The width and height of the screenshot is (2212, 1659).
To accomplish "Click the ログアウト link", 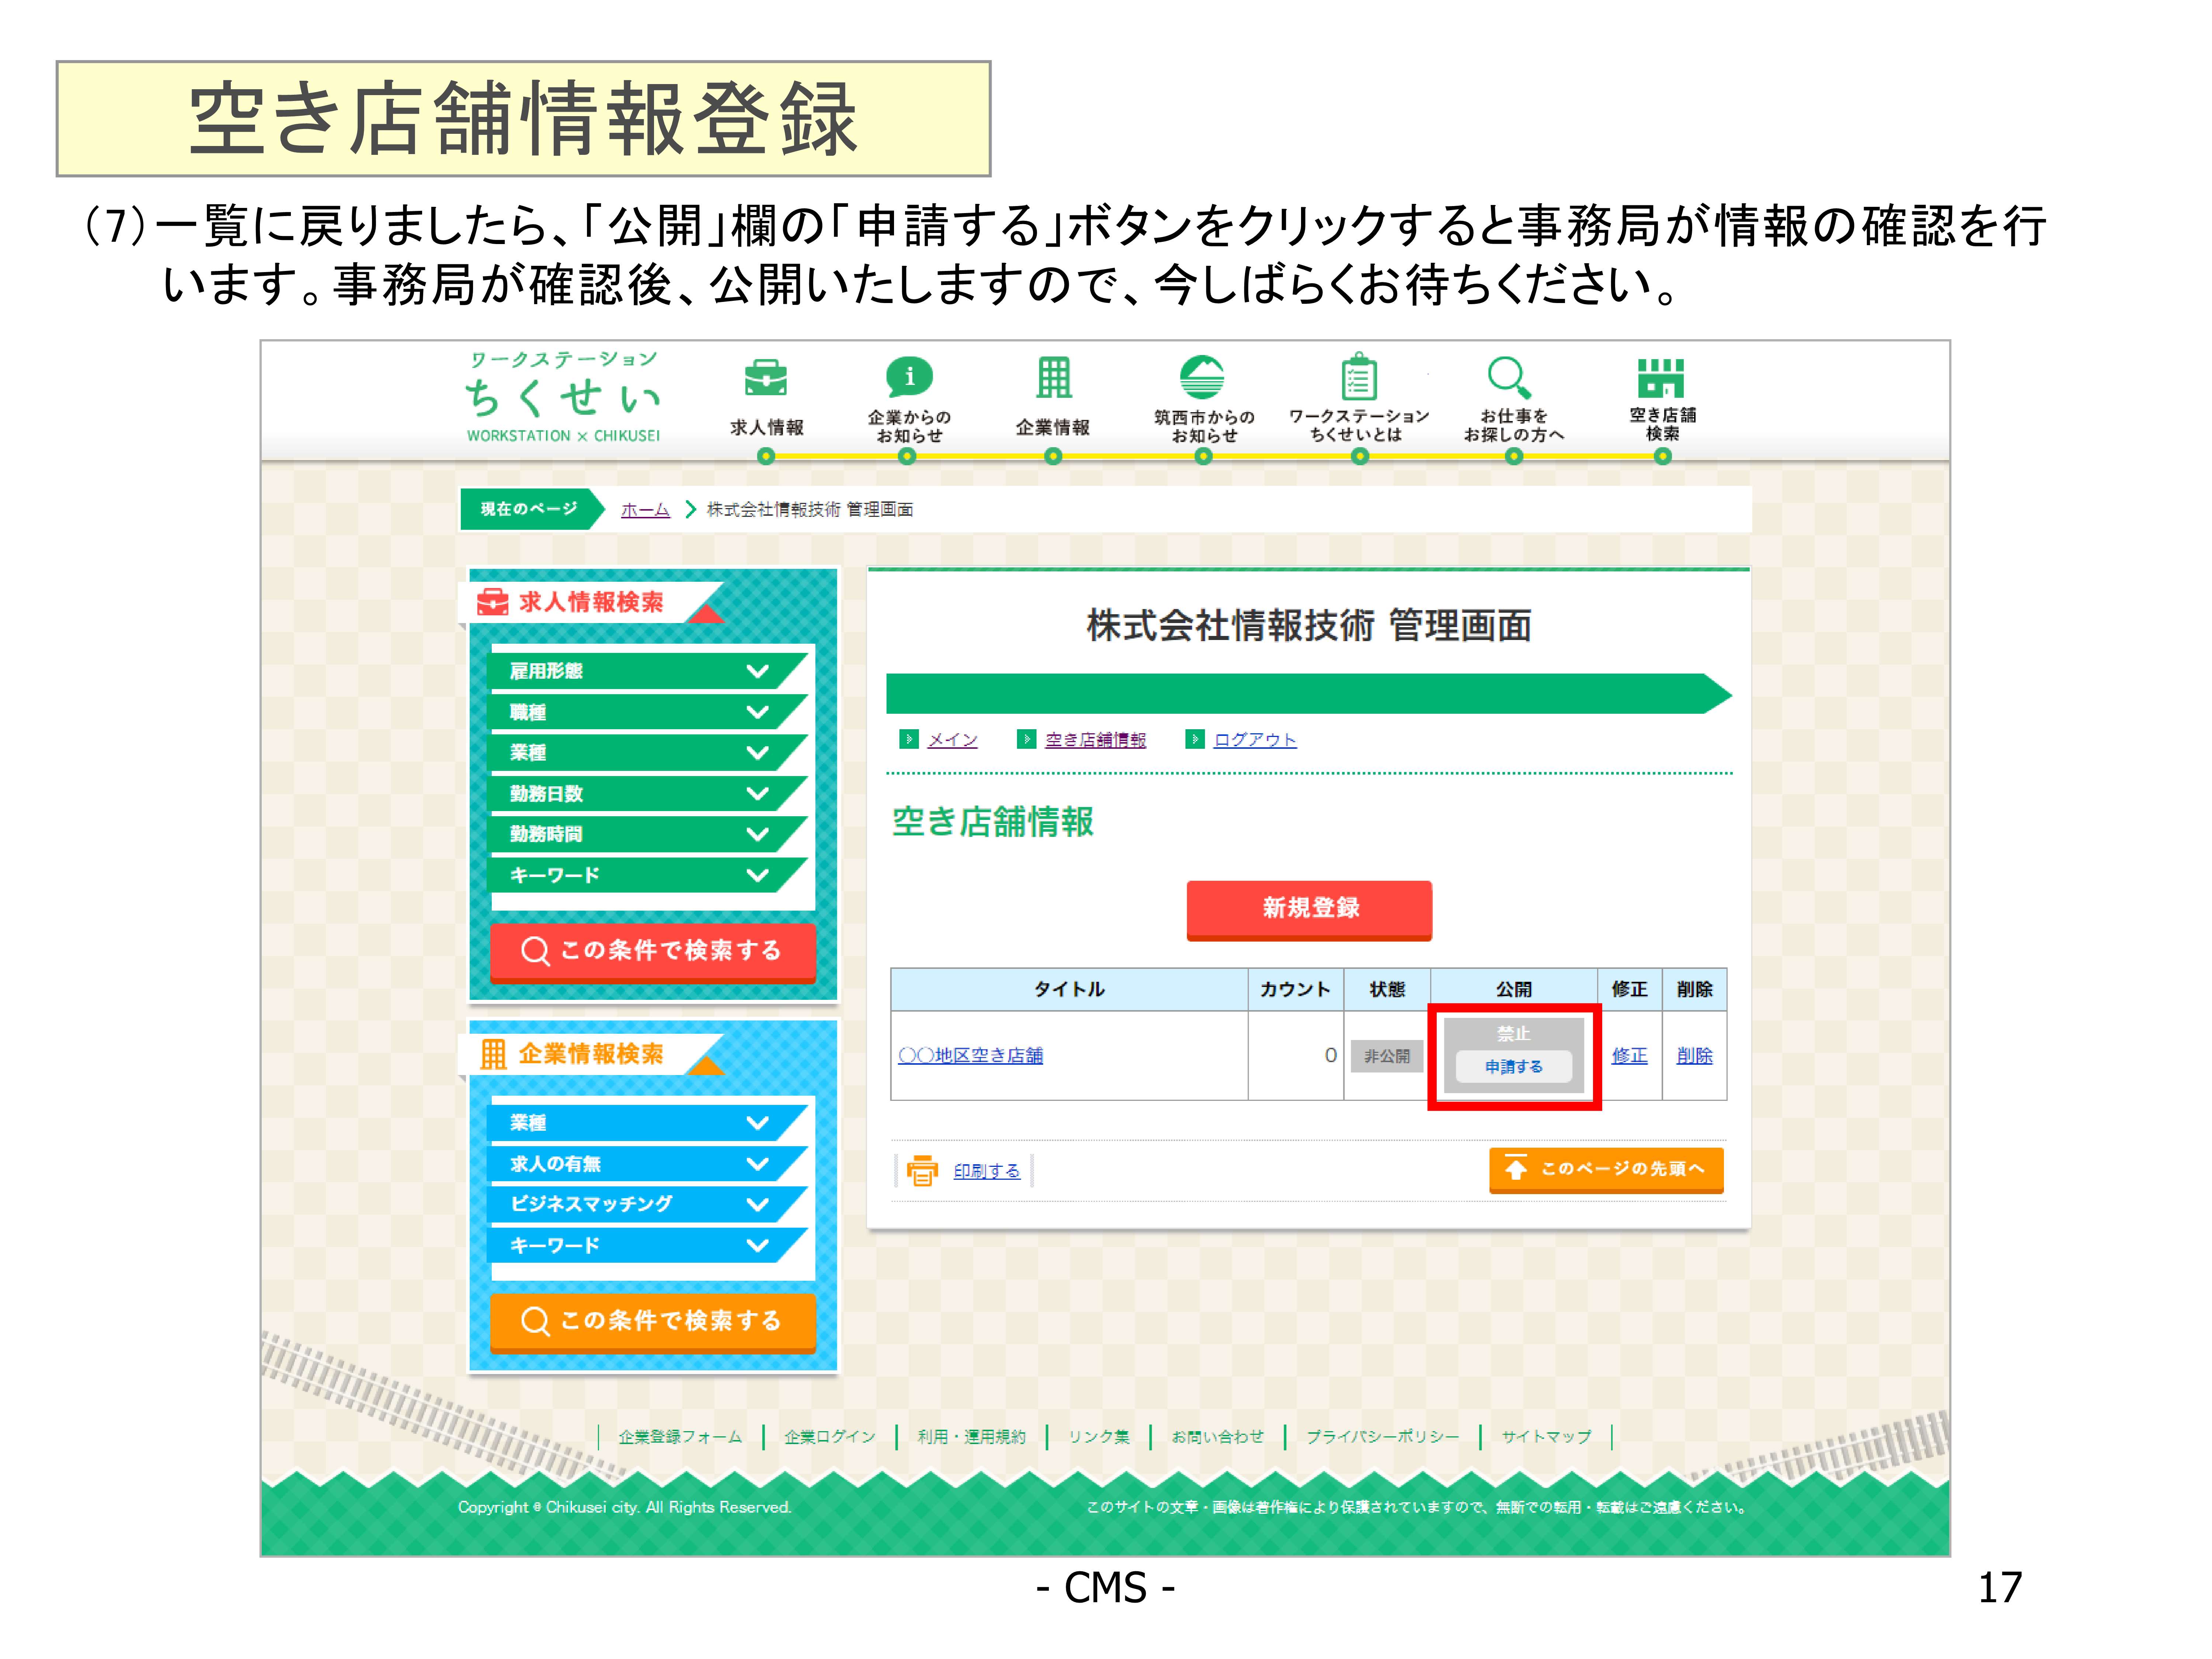I will (x=1255, y=739).
